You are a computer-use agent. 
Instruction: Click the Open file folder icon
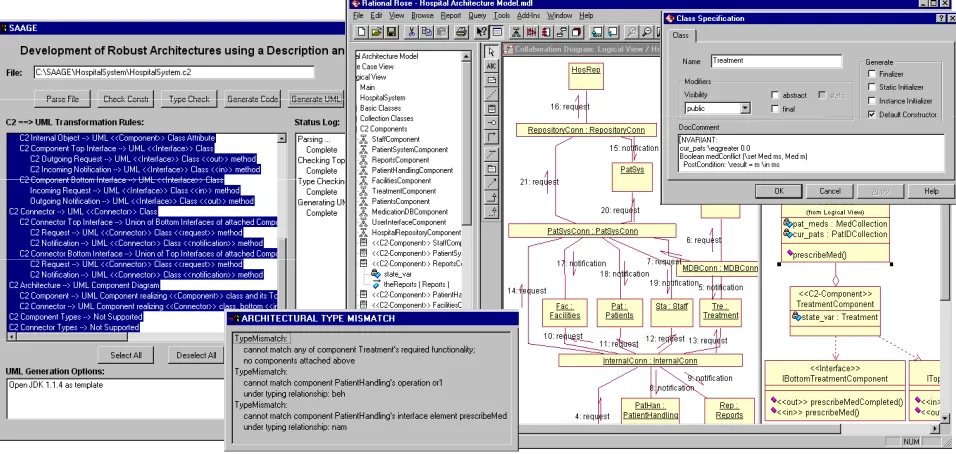[x=377, y=32]
